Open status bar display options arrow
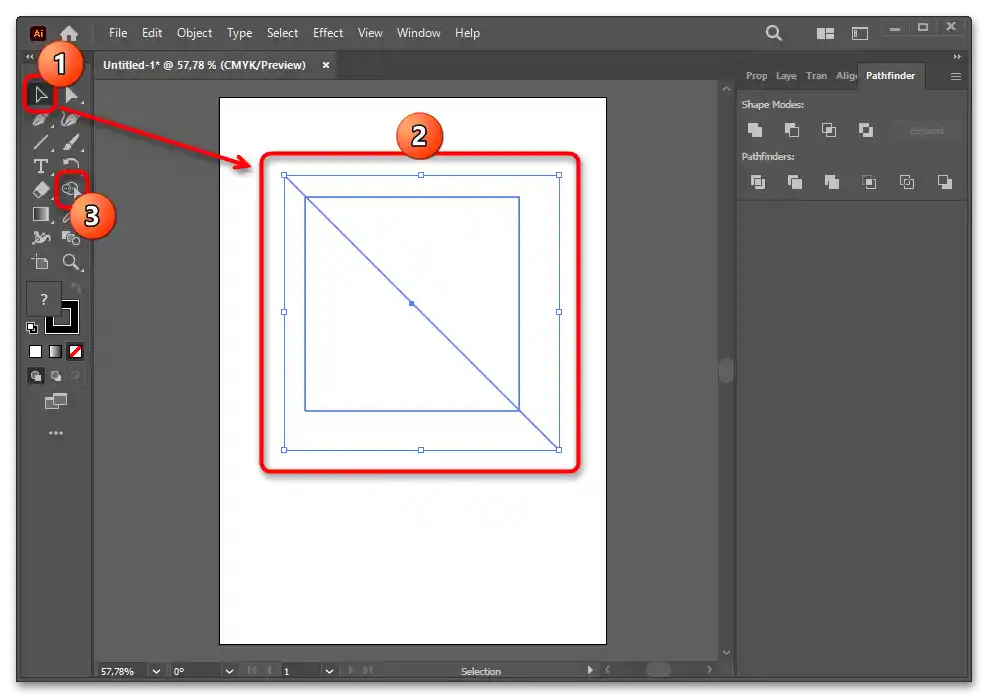The height and width of the screenshot is (698, 988). click(x=590, y=670)
